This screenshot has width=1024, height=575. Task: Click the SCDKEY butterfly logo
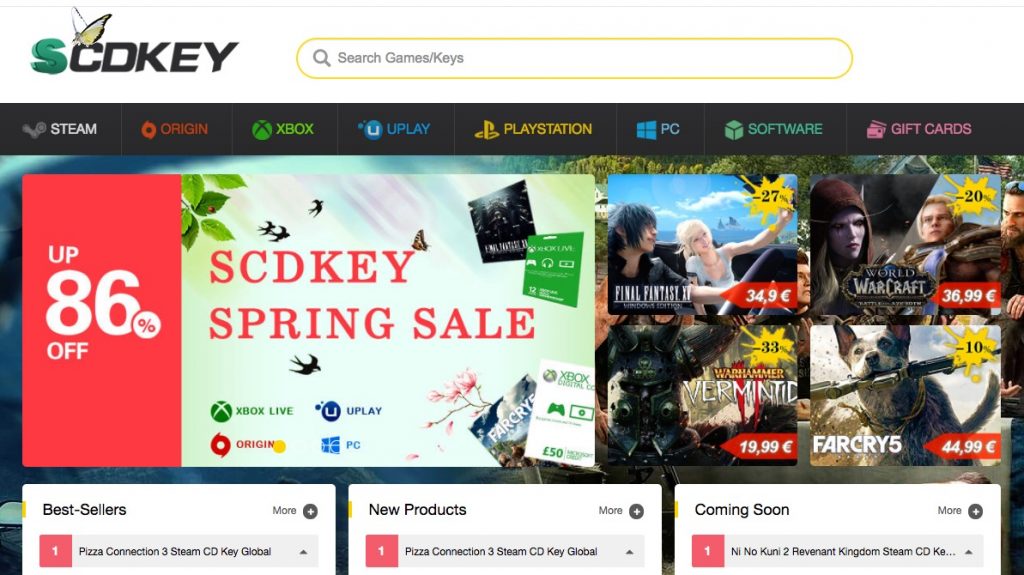click(x=134, y=43)
